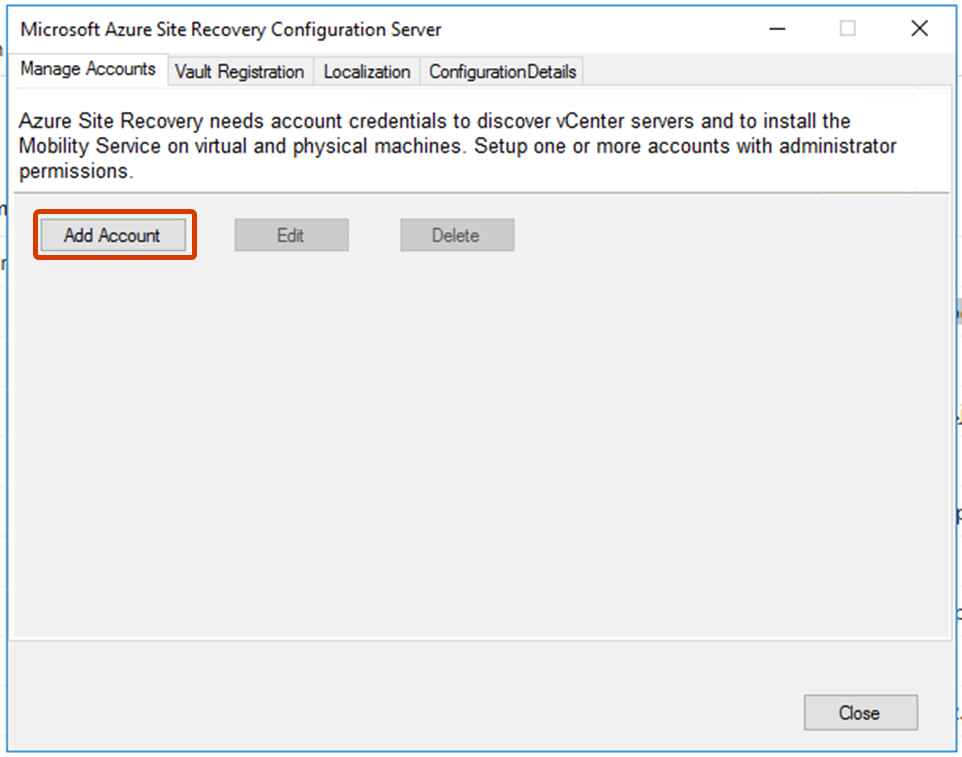
Task: Select the Vault Registration tab label
Action: pyautogui.click(x=239, y=71)
